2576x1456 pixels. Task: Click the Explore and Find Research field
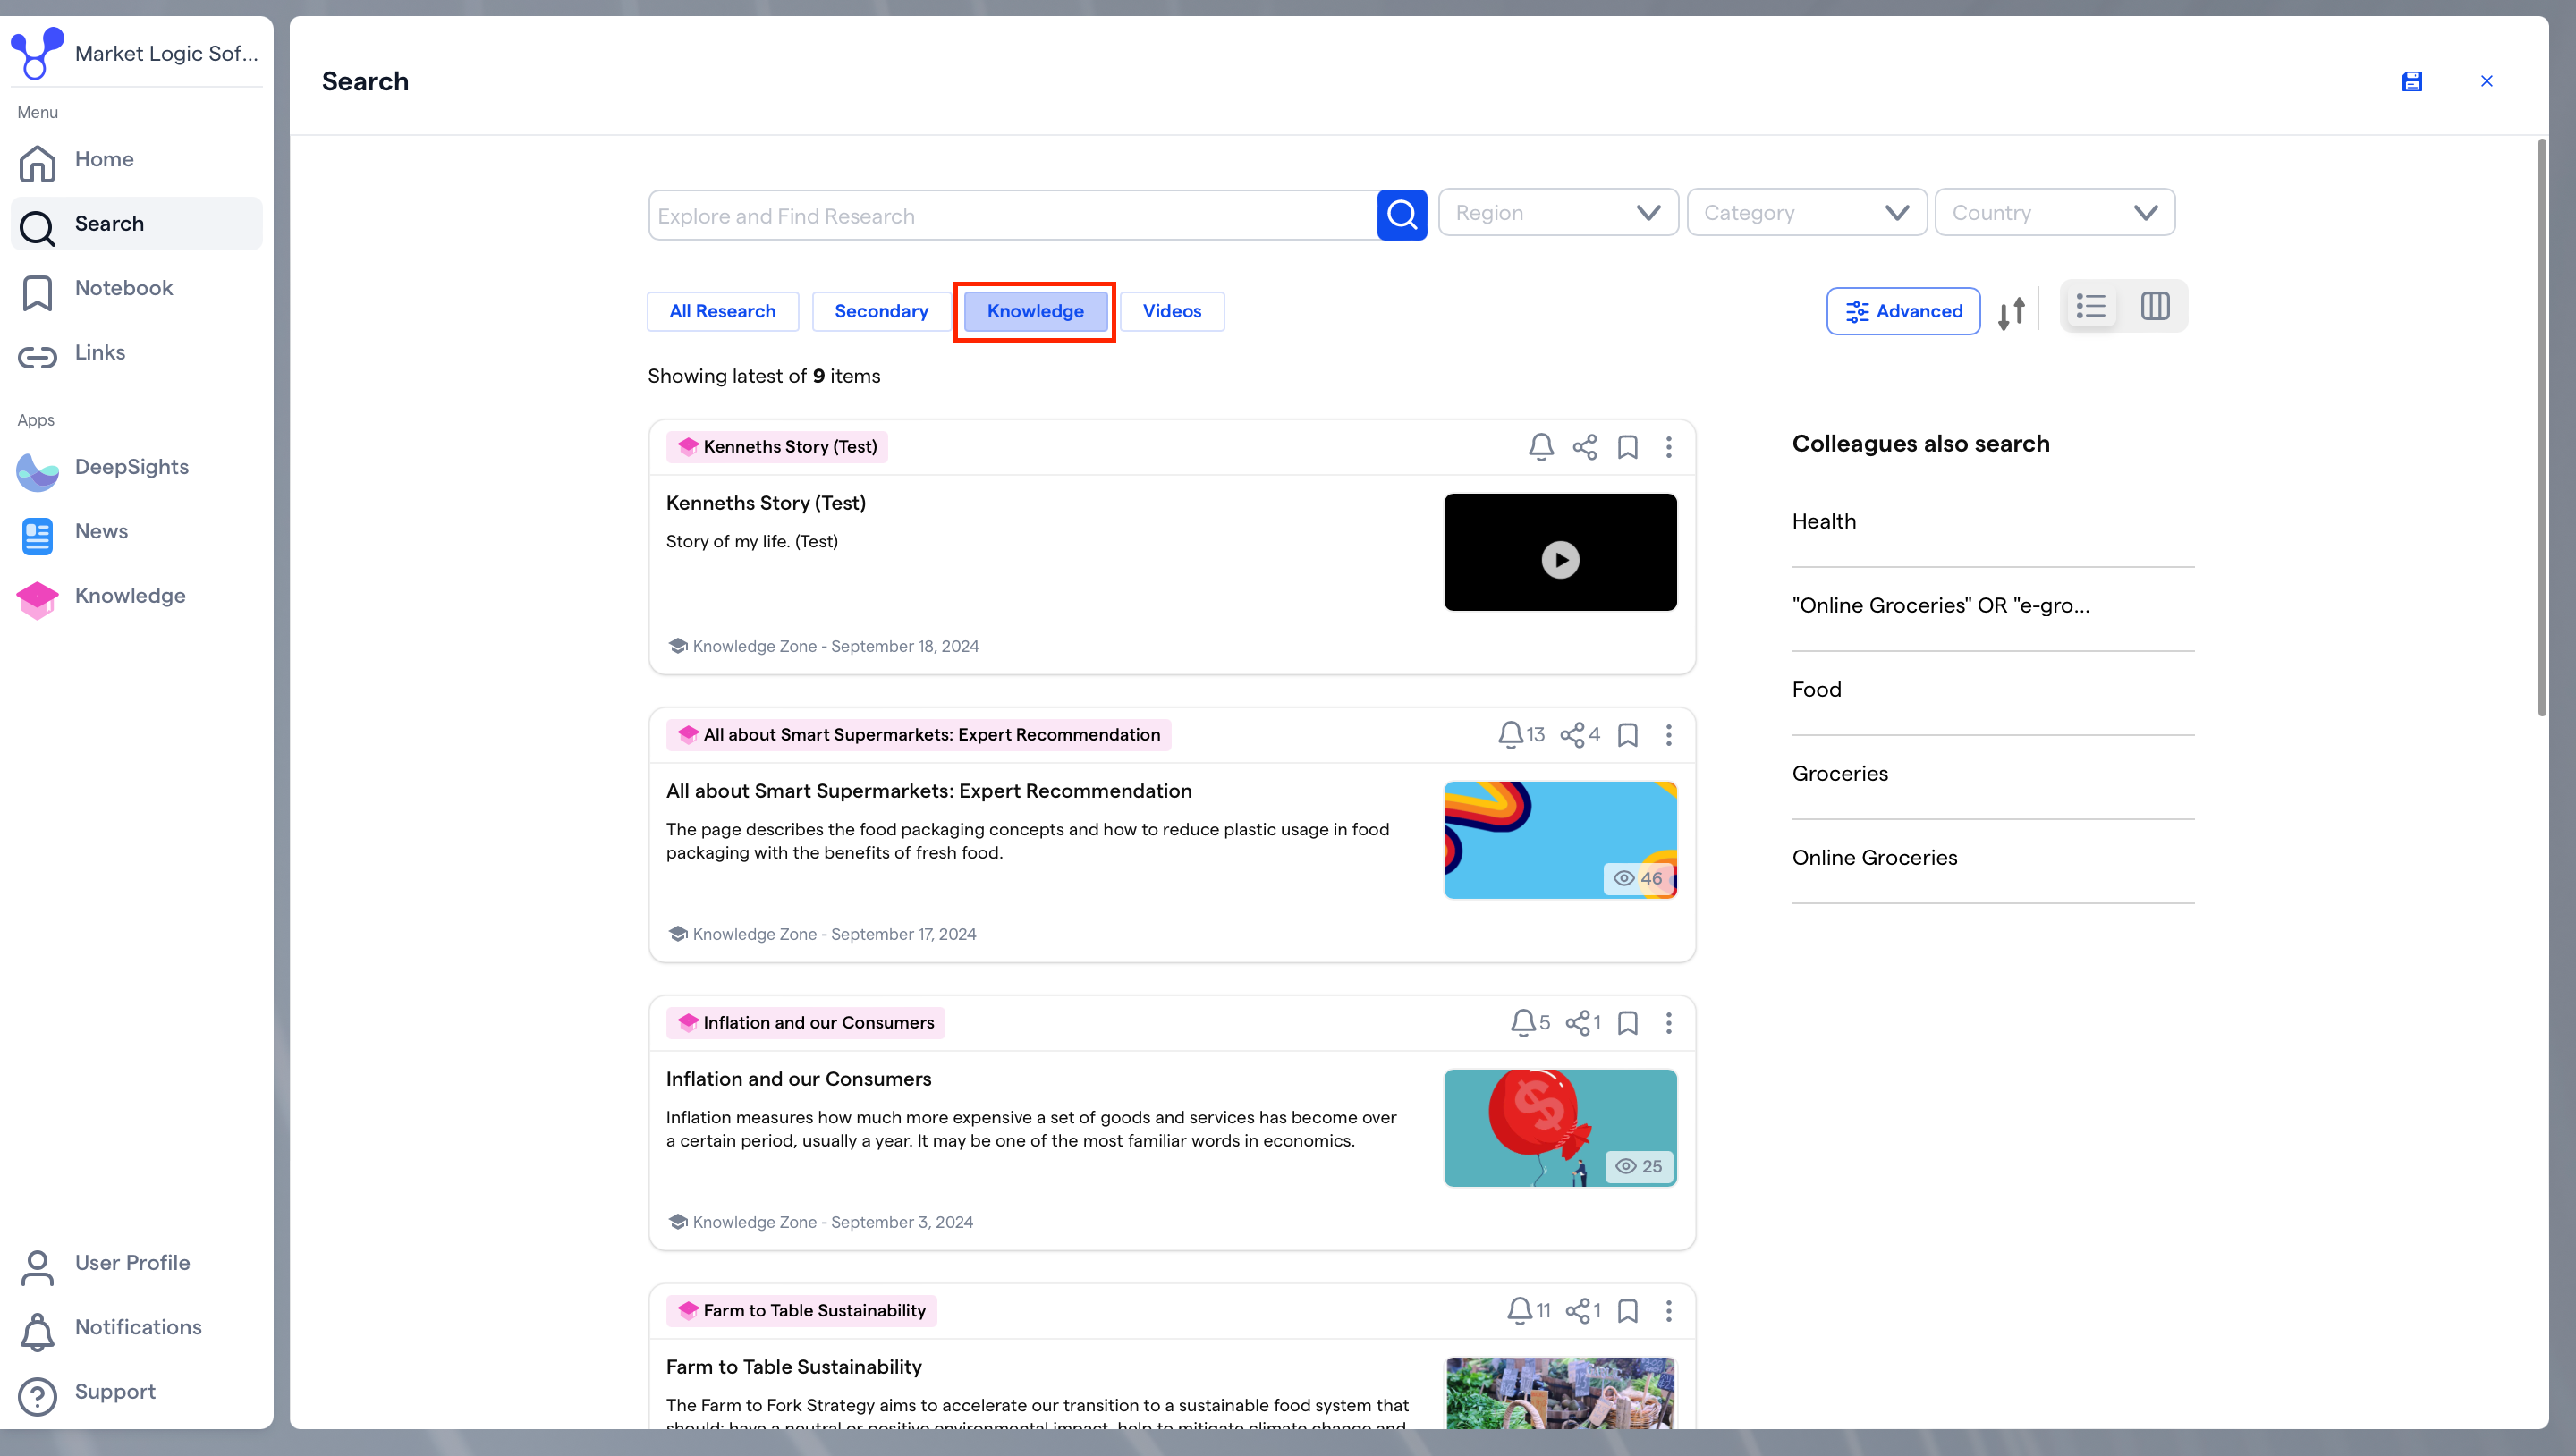click(1013, 216)
